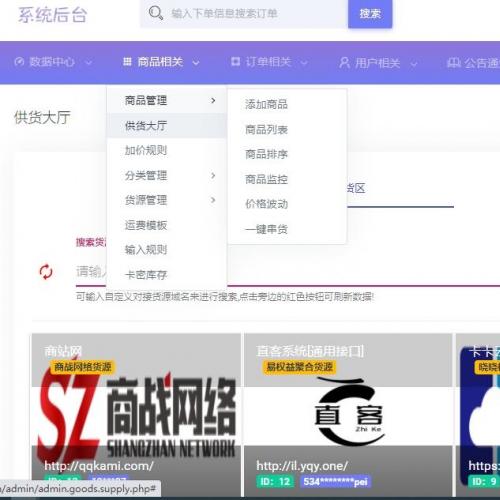The height and width of the screenshot is (500, 500).
Task: Select the 运费模板 menu entry
Action: 146,225
